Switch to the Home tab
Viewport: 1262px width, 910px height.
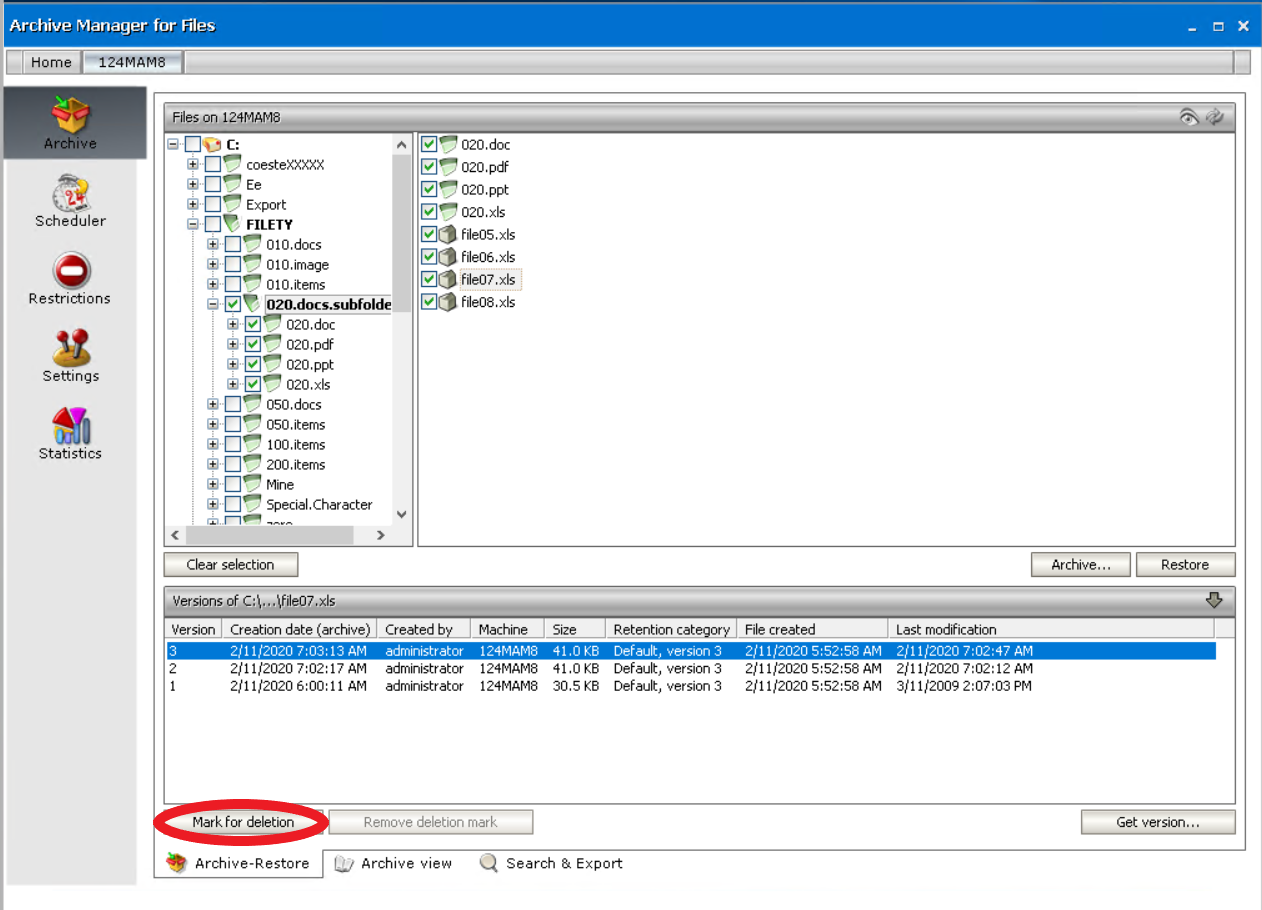click(x=51, y=62)
